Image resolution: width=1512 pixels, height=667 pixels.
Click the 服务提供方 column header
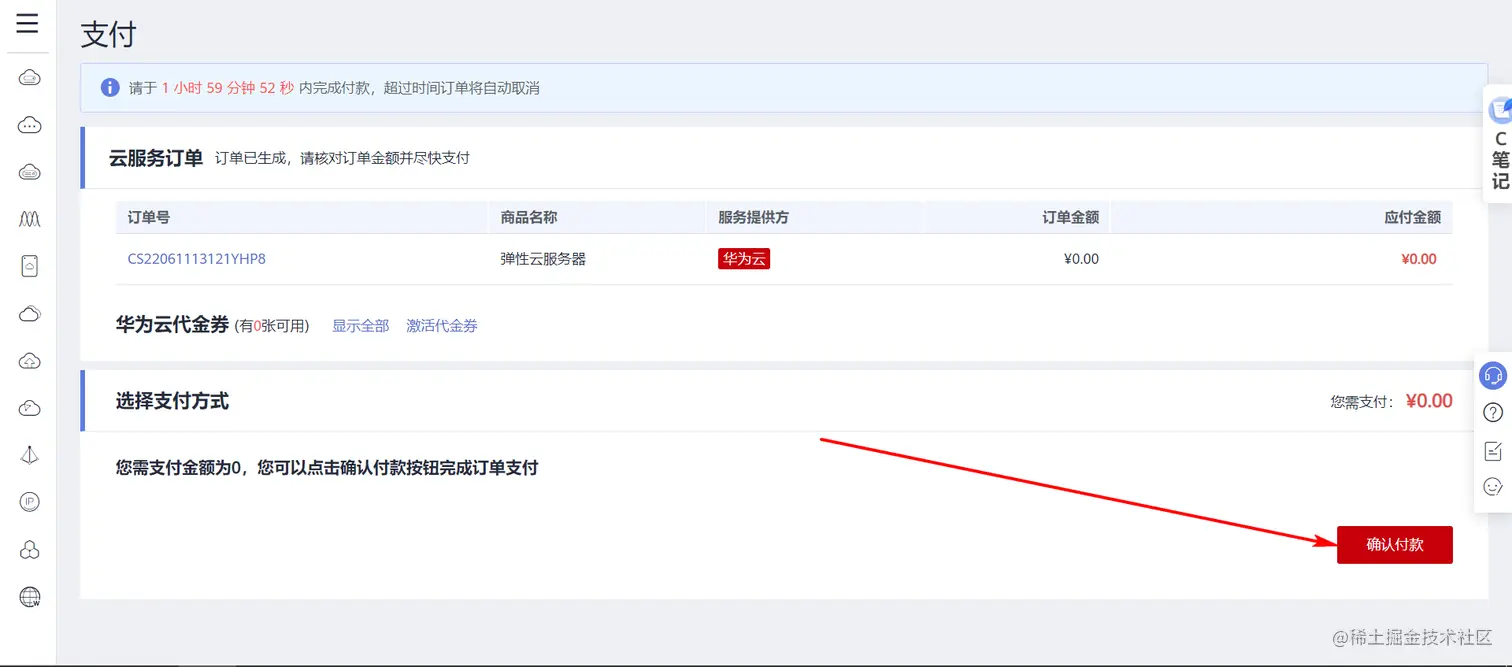(x=754, y=217)
